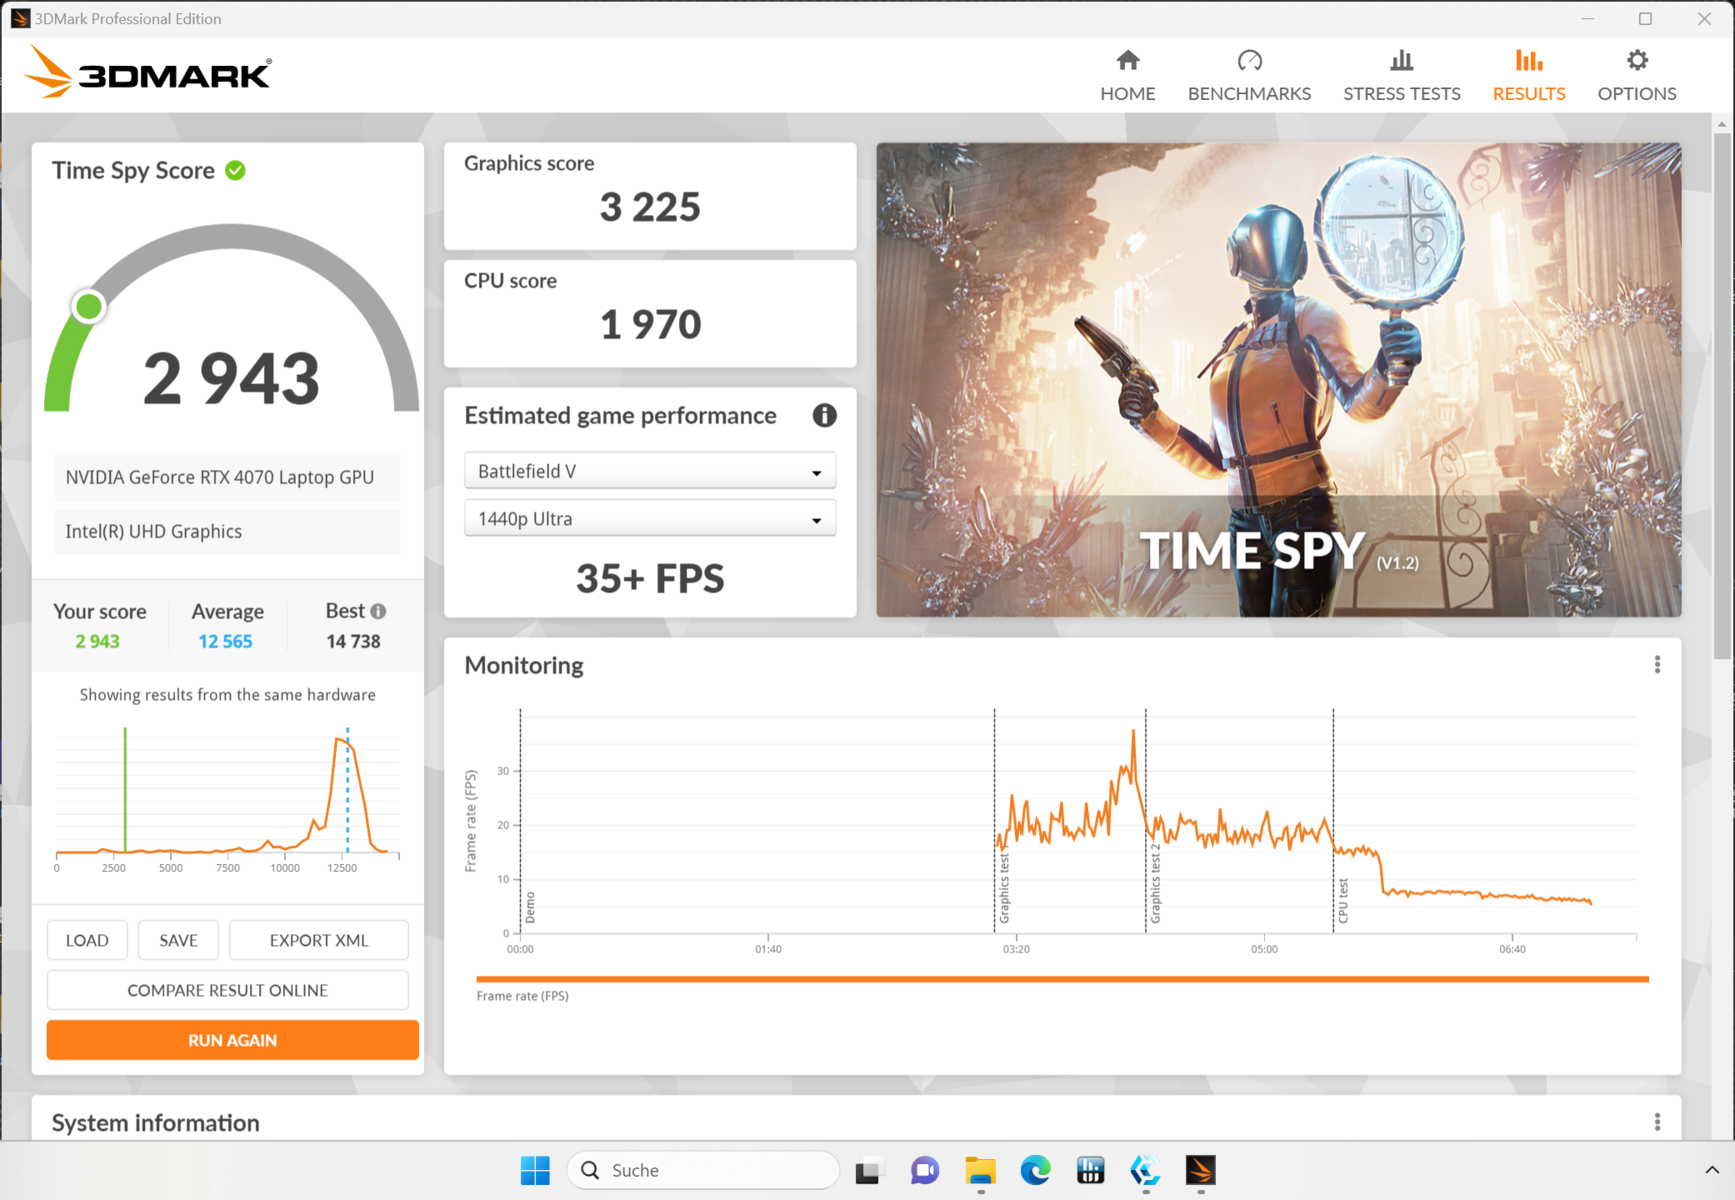Viewport: 1735px width, 1200px height.
Task: Open the Monitoring panel three-dot menu
Action: (1657, 665)
